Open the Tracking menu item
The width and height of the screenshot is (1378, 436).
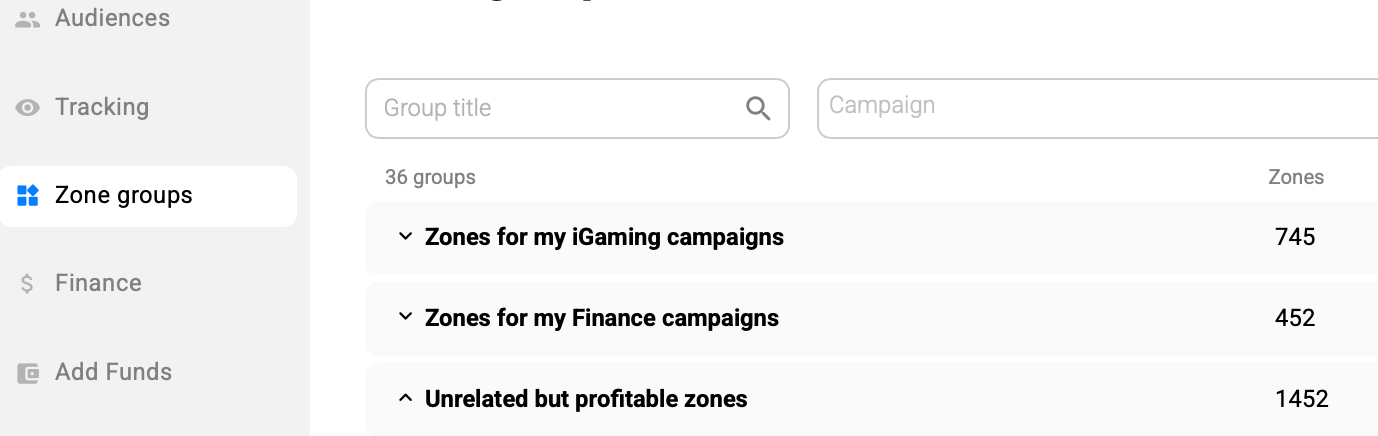click(x=101, y=107)
